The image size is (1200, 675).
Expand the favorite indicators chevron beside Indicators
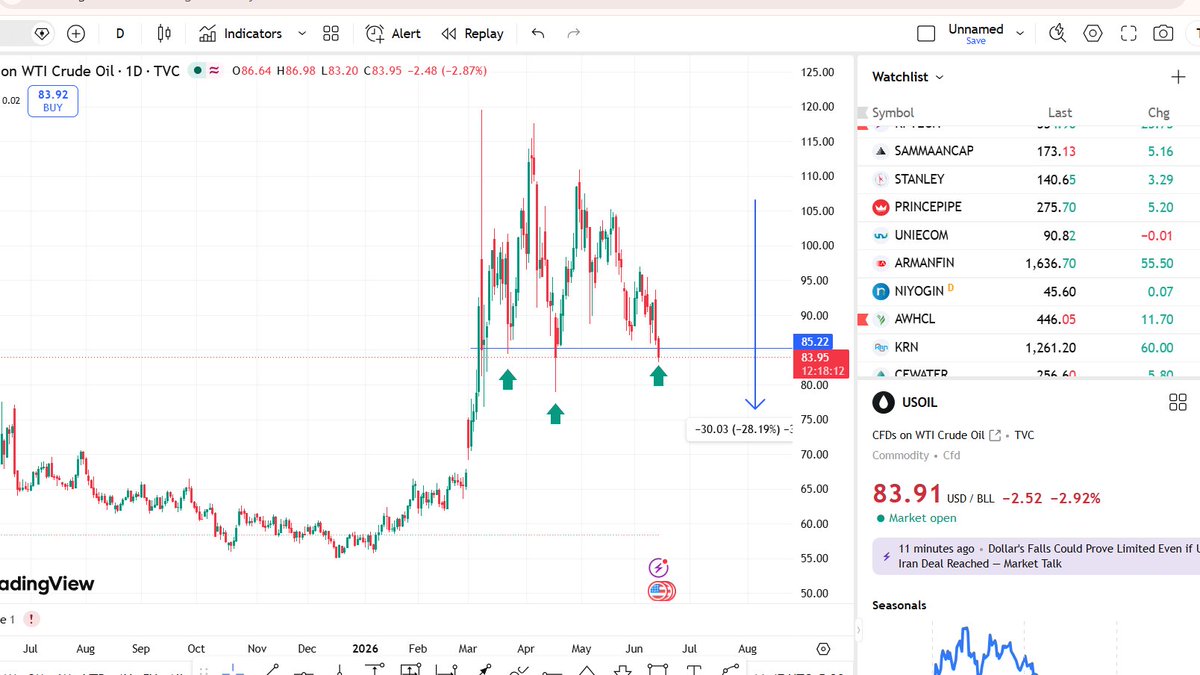click(302, 33)
